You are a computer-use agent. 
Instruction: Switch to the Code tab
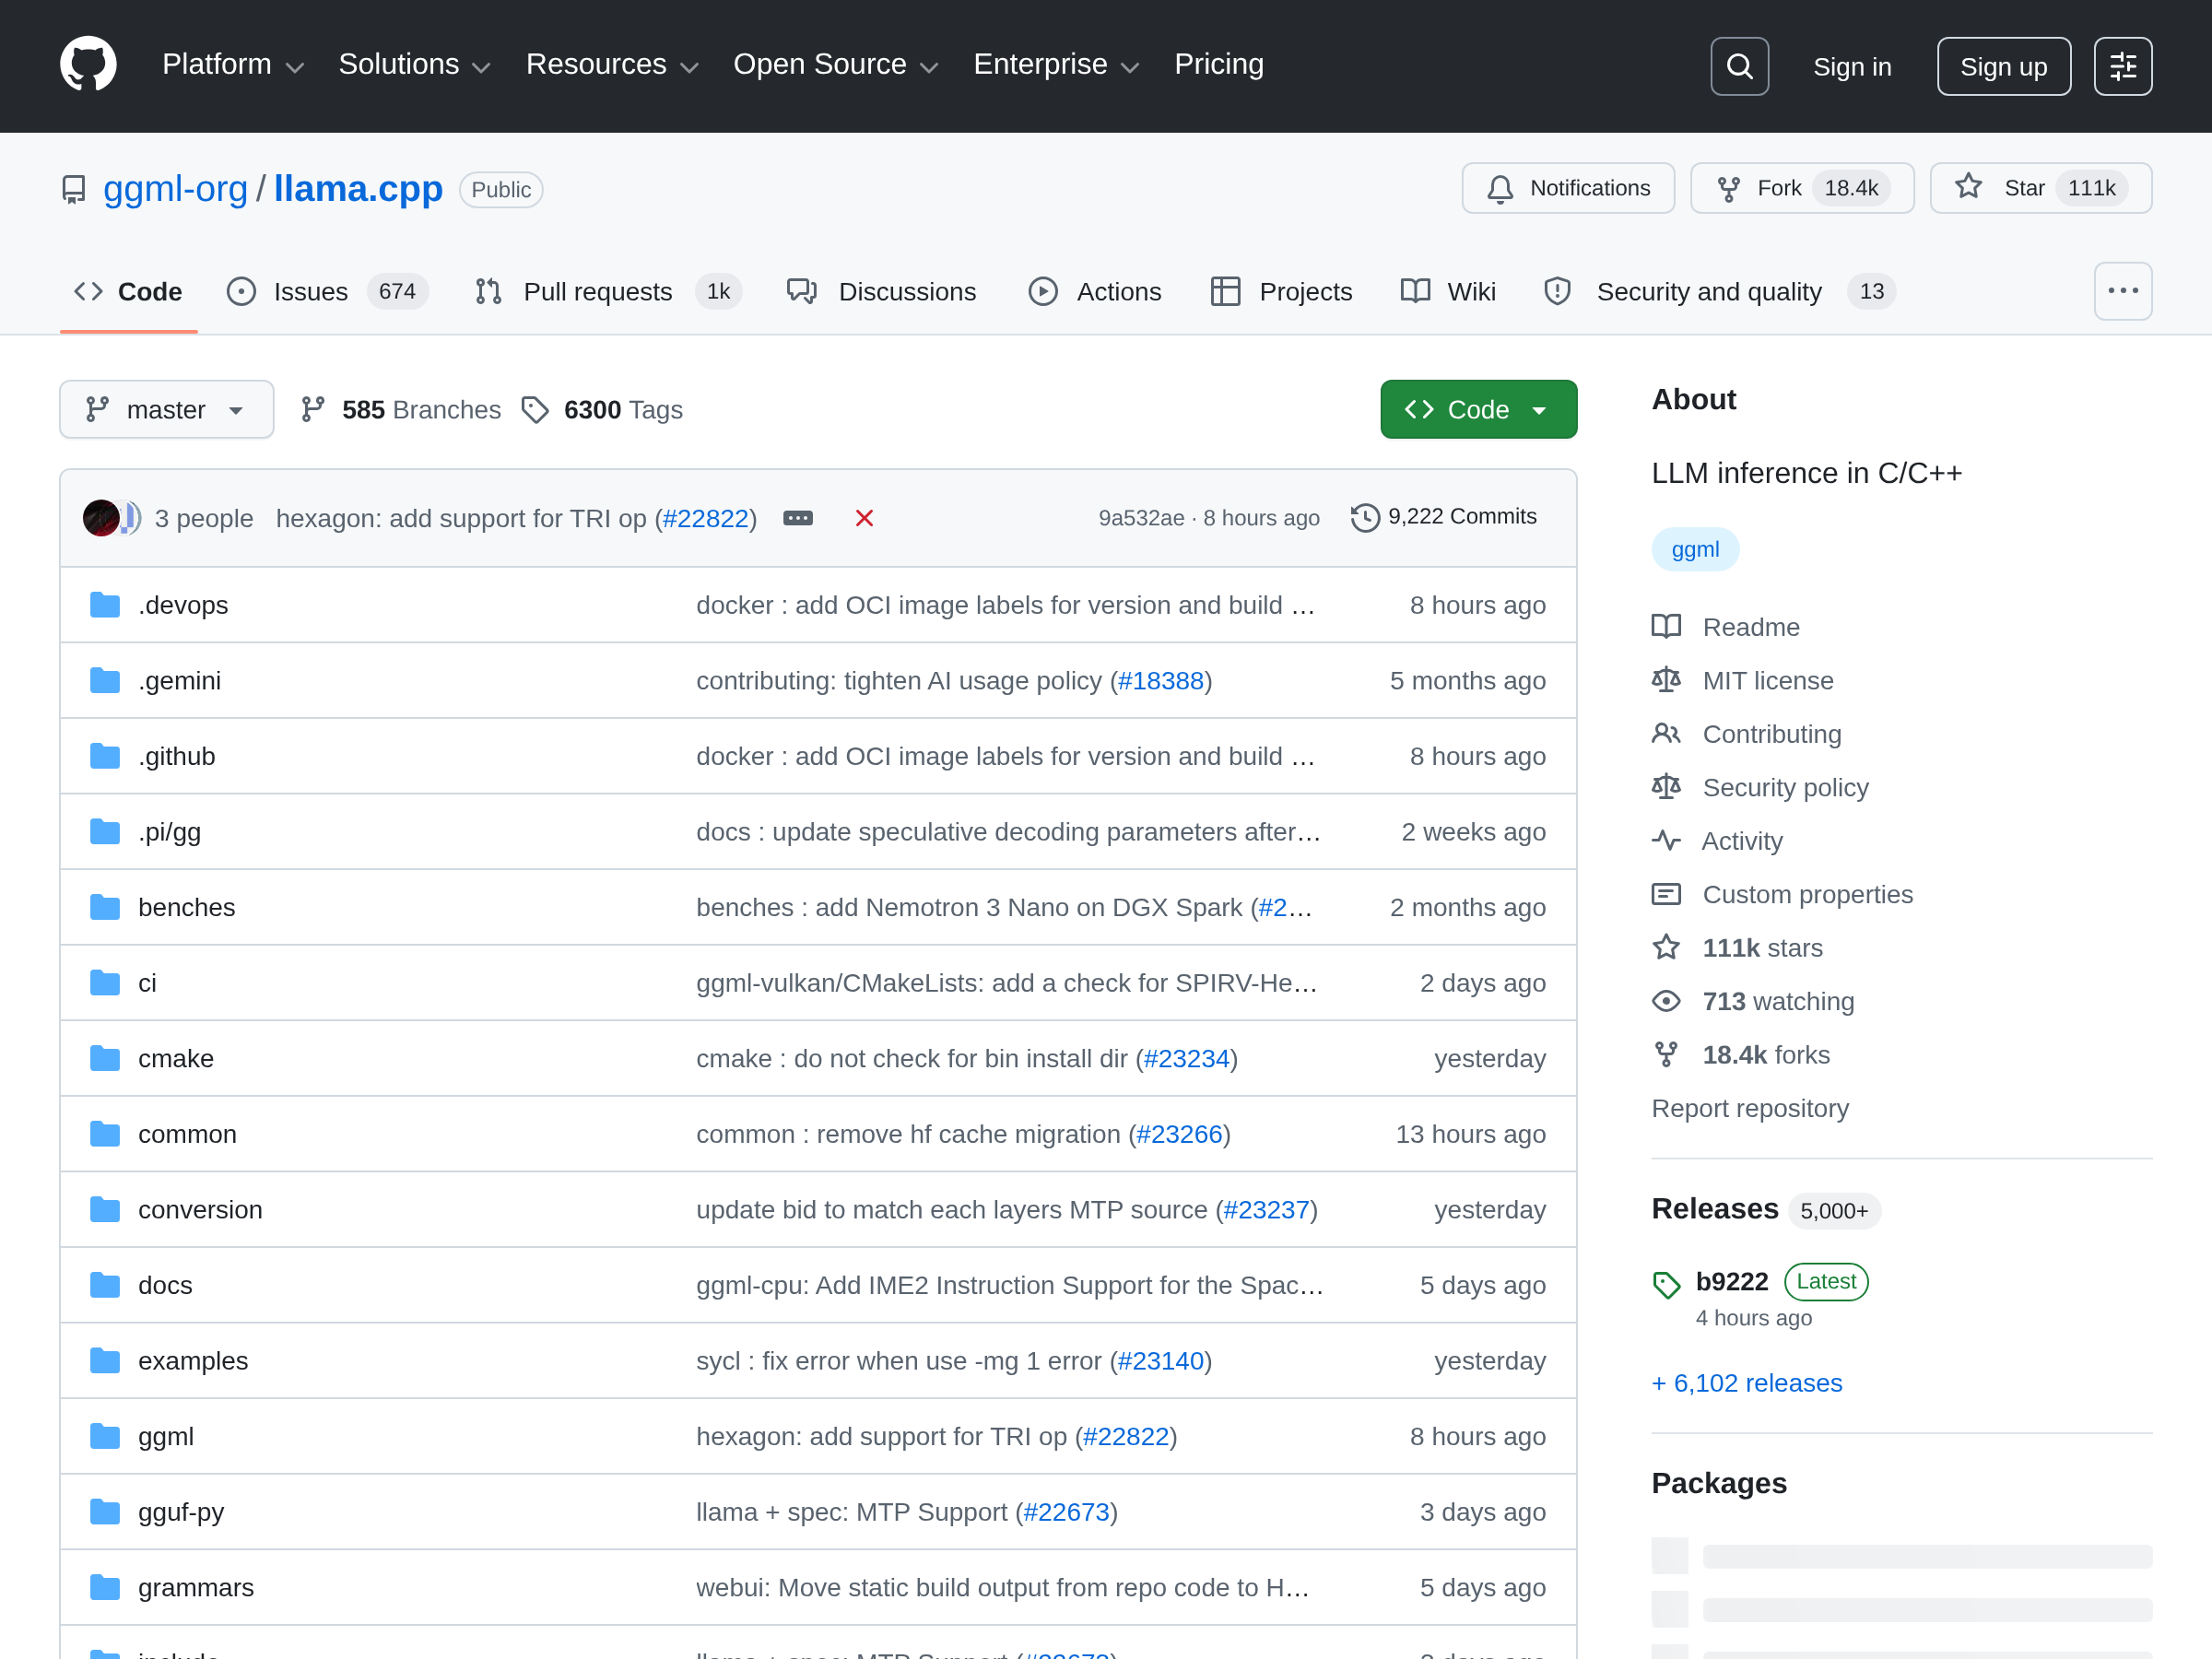128,292
